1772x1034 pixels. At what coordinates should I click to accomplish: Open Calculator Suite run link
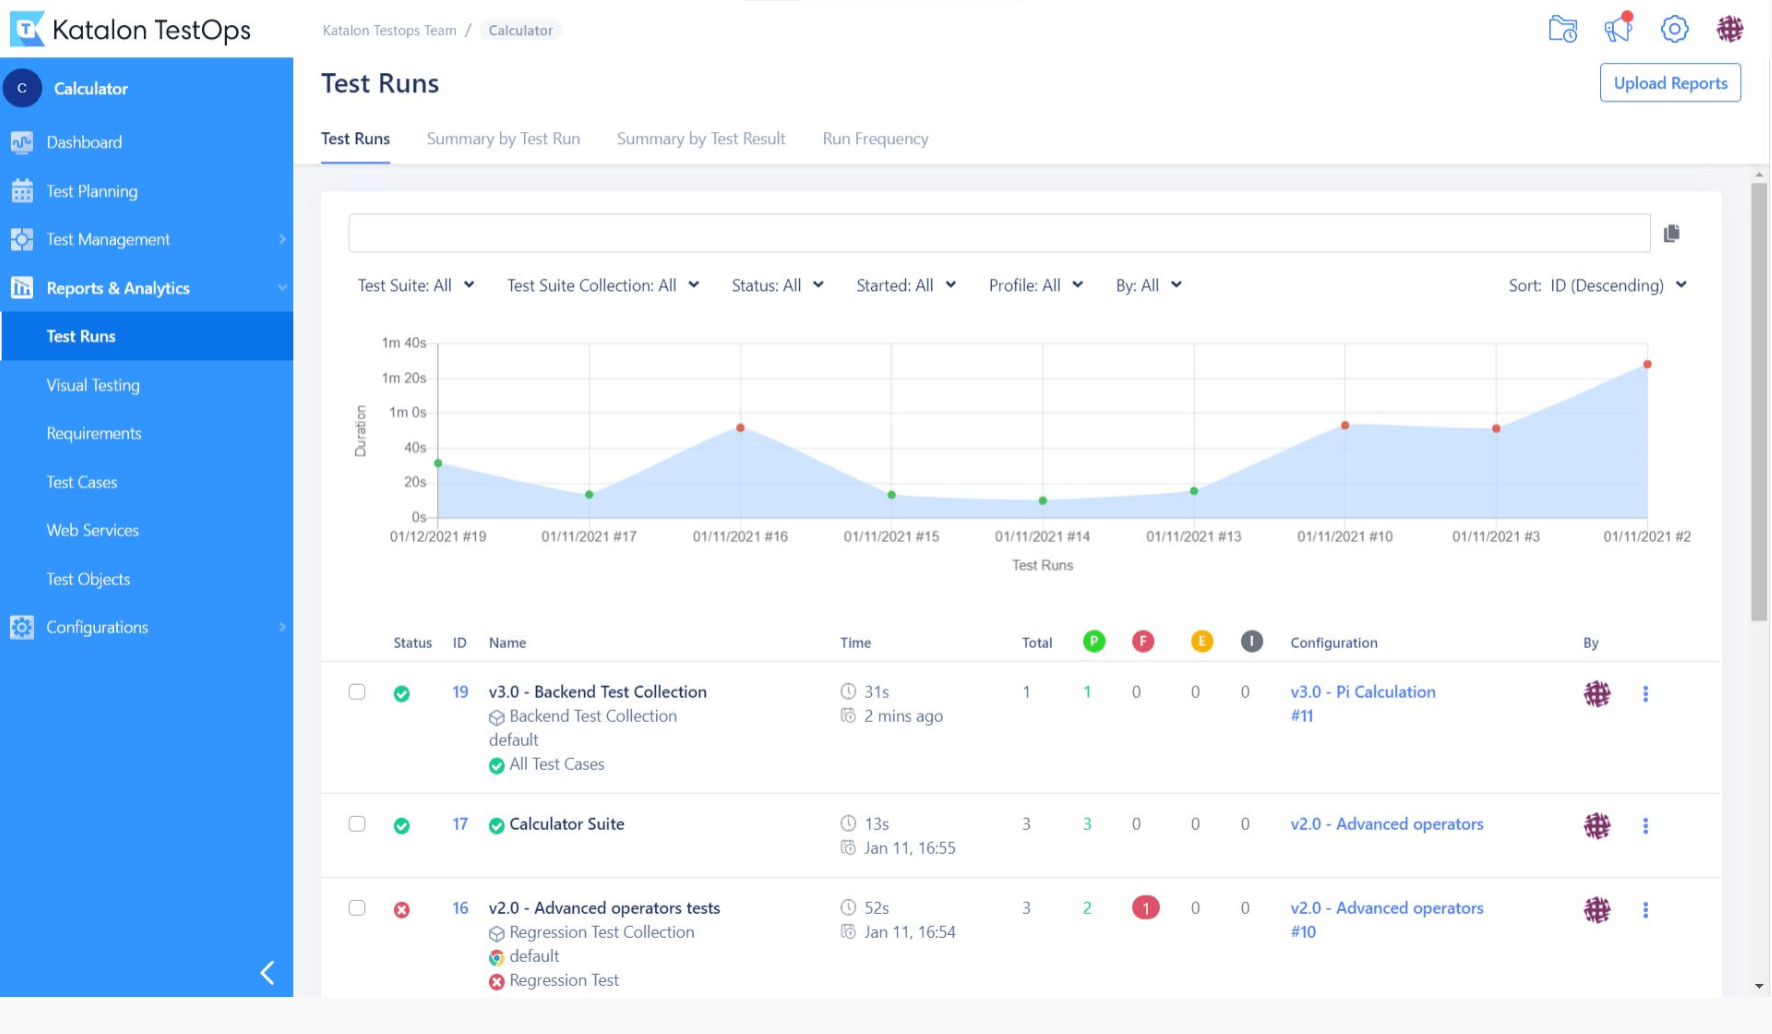566,823
